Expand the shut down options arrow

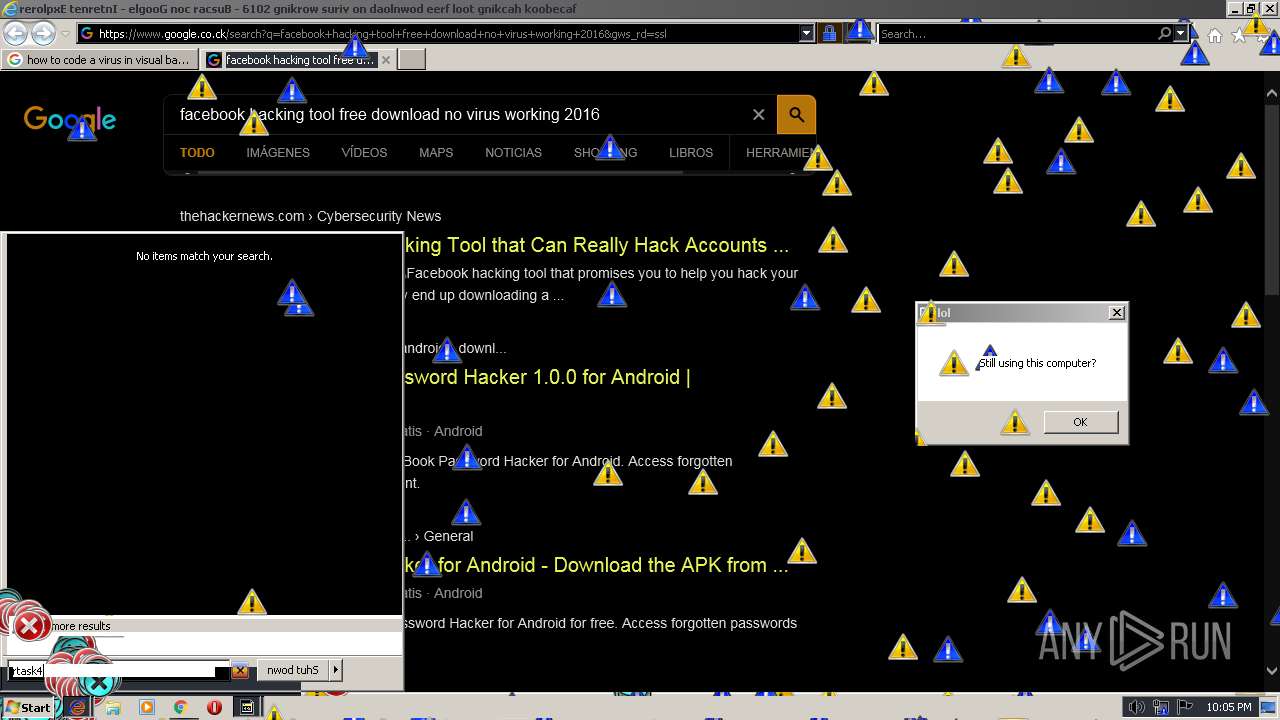pyautogui.click(x=336, y=670)
